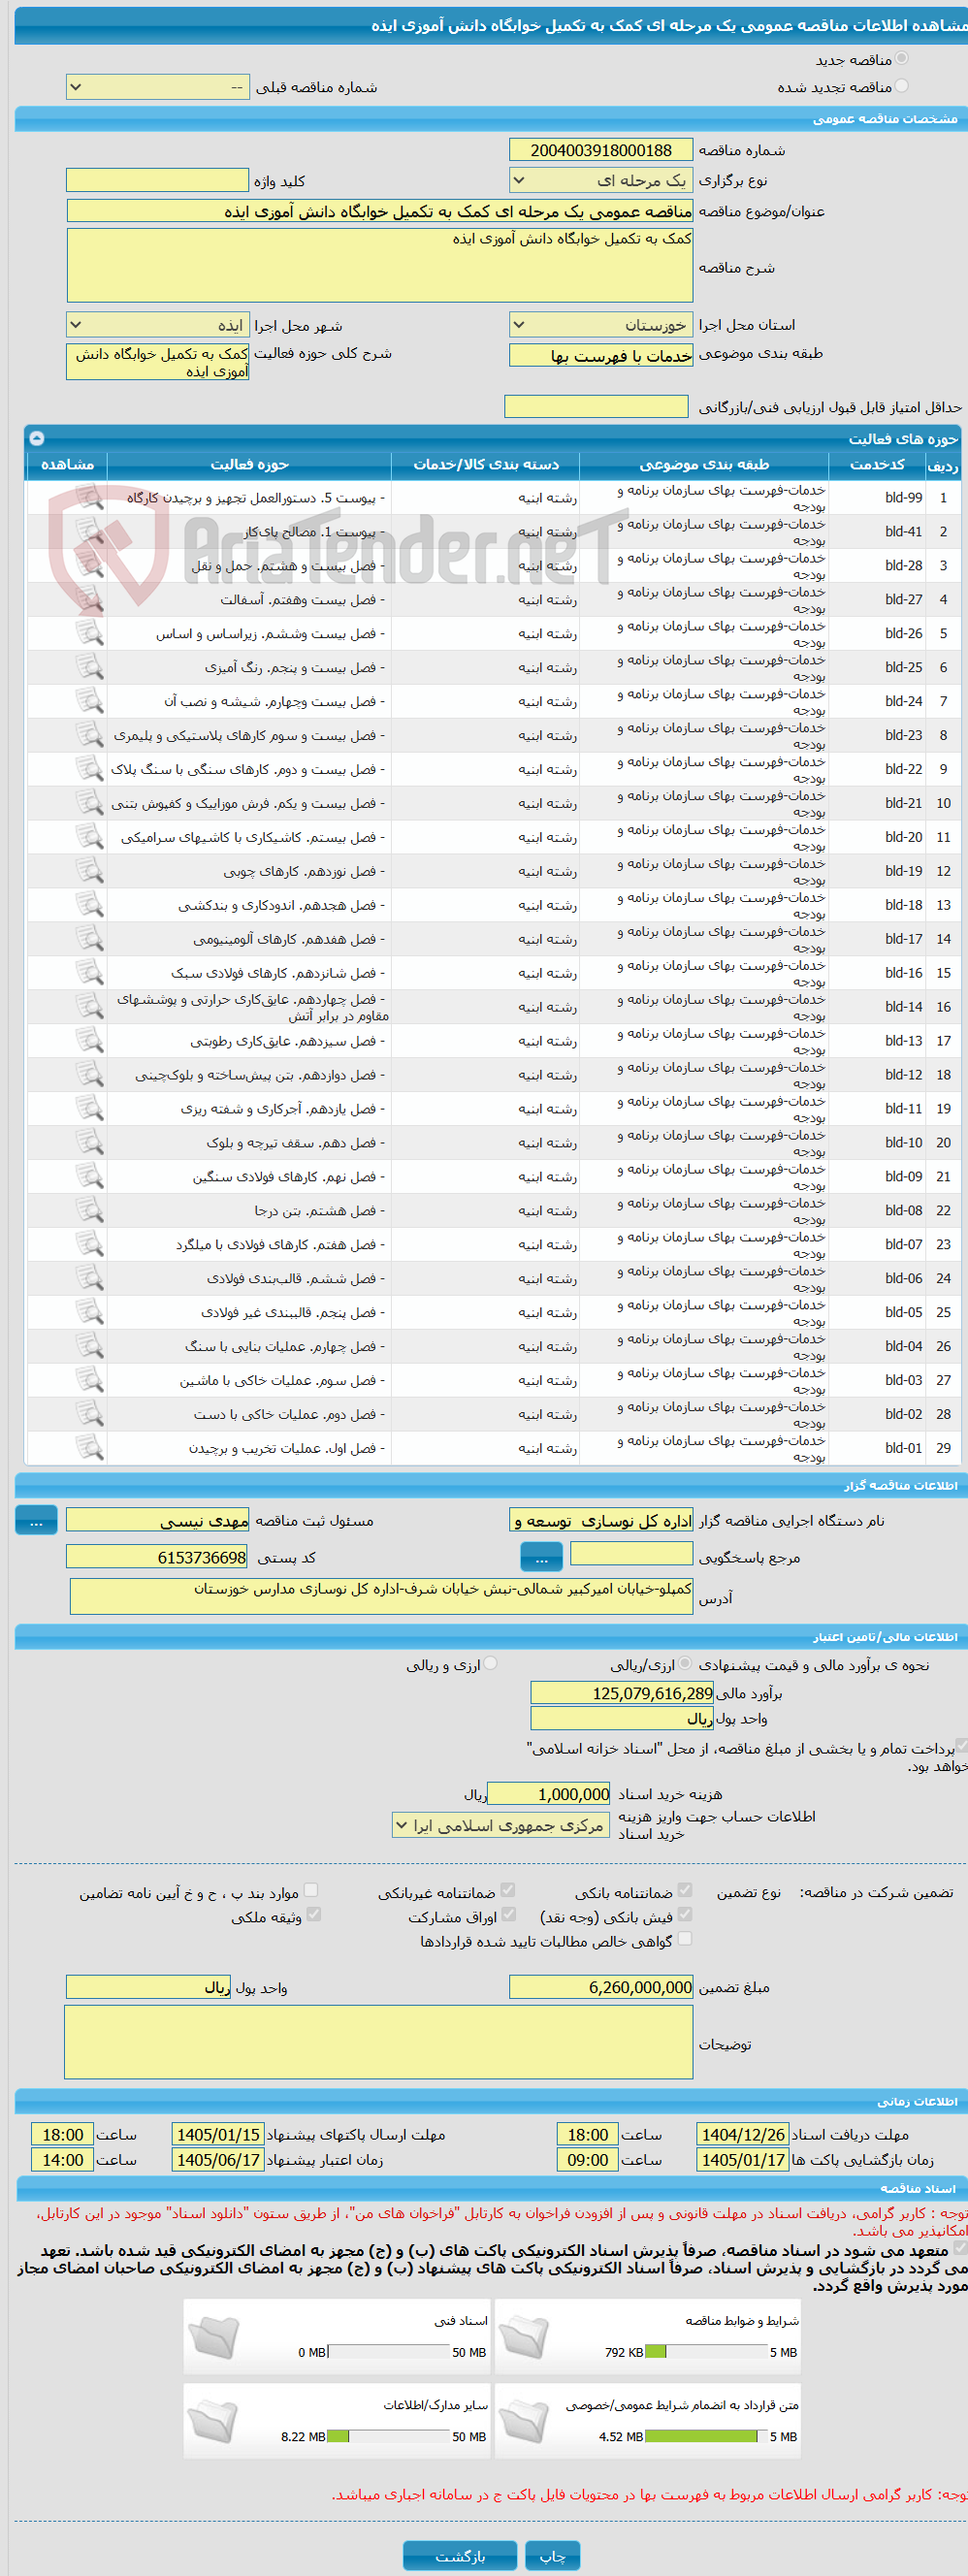Open the متن قرارداد folder icon

pyautogui.click(x=524, y=2421)
